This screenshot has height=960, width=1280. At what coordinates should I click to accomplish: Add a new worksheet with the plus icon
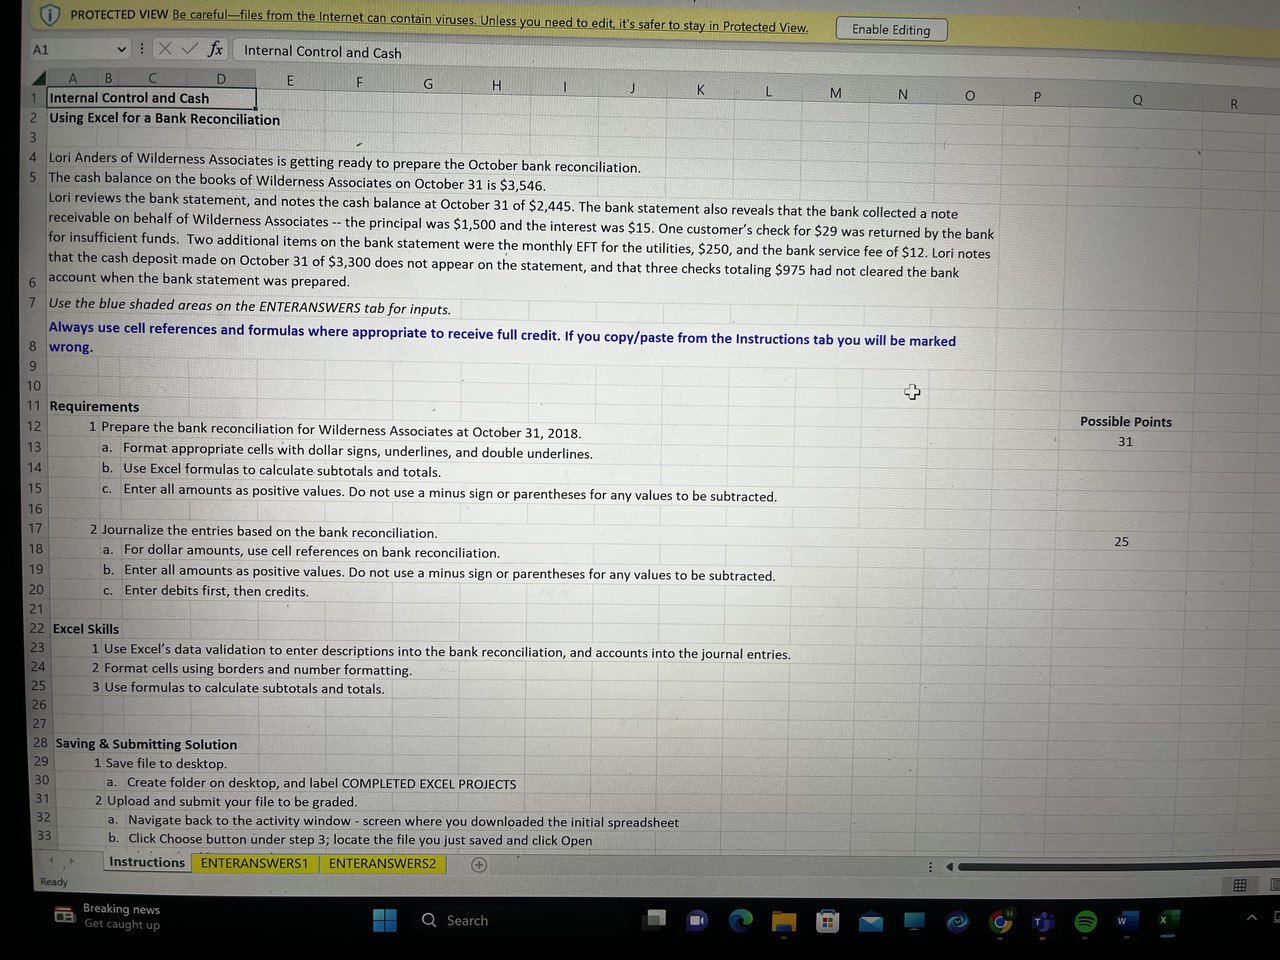(478, 864)
